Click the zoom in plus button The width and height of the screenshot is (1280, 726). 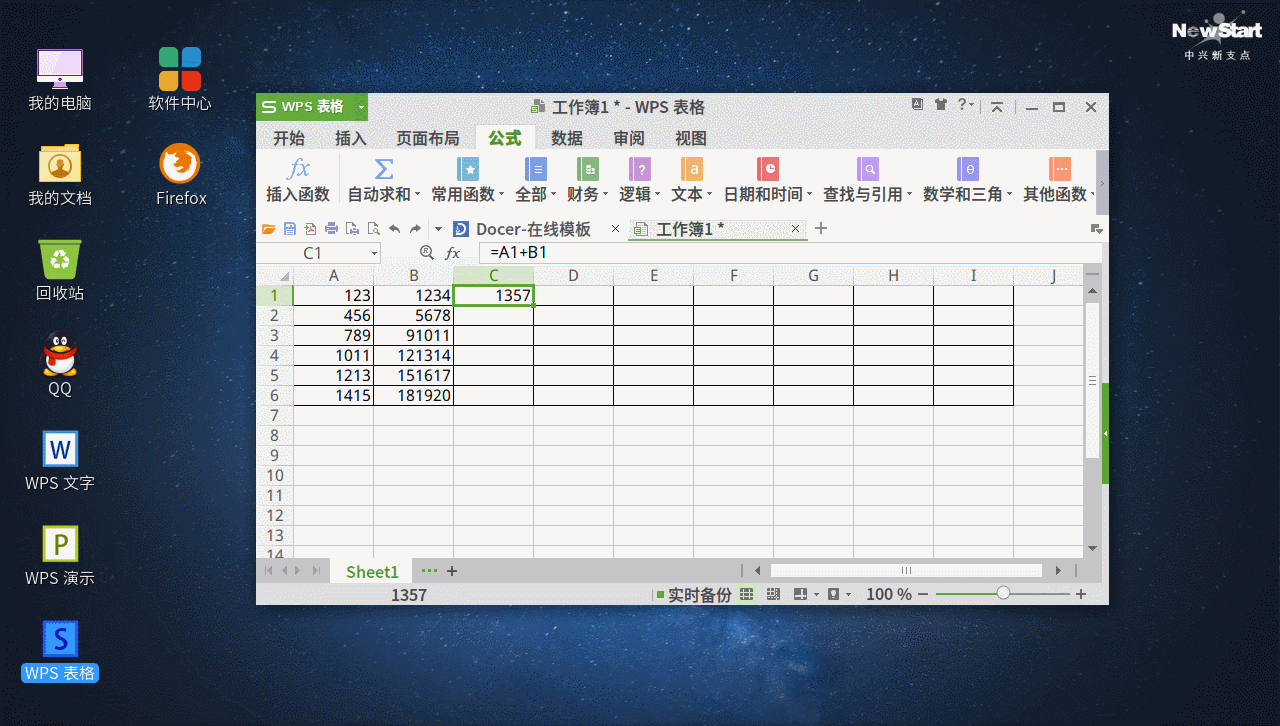coord(1081,594)
